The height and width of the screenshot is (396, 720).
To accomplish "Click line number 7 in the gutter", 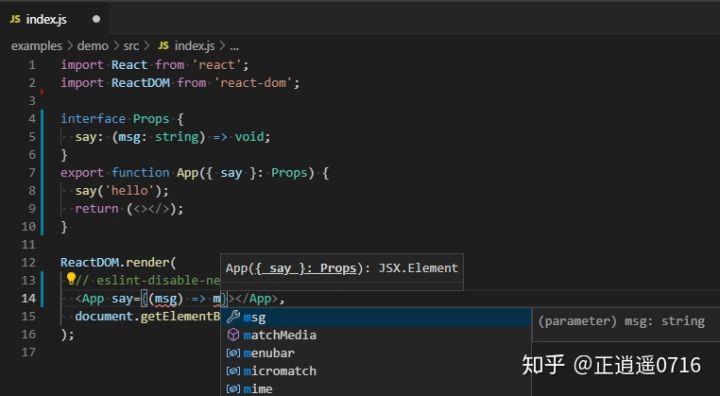I will pyautogui.click(x=32, y=173).
